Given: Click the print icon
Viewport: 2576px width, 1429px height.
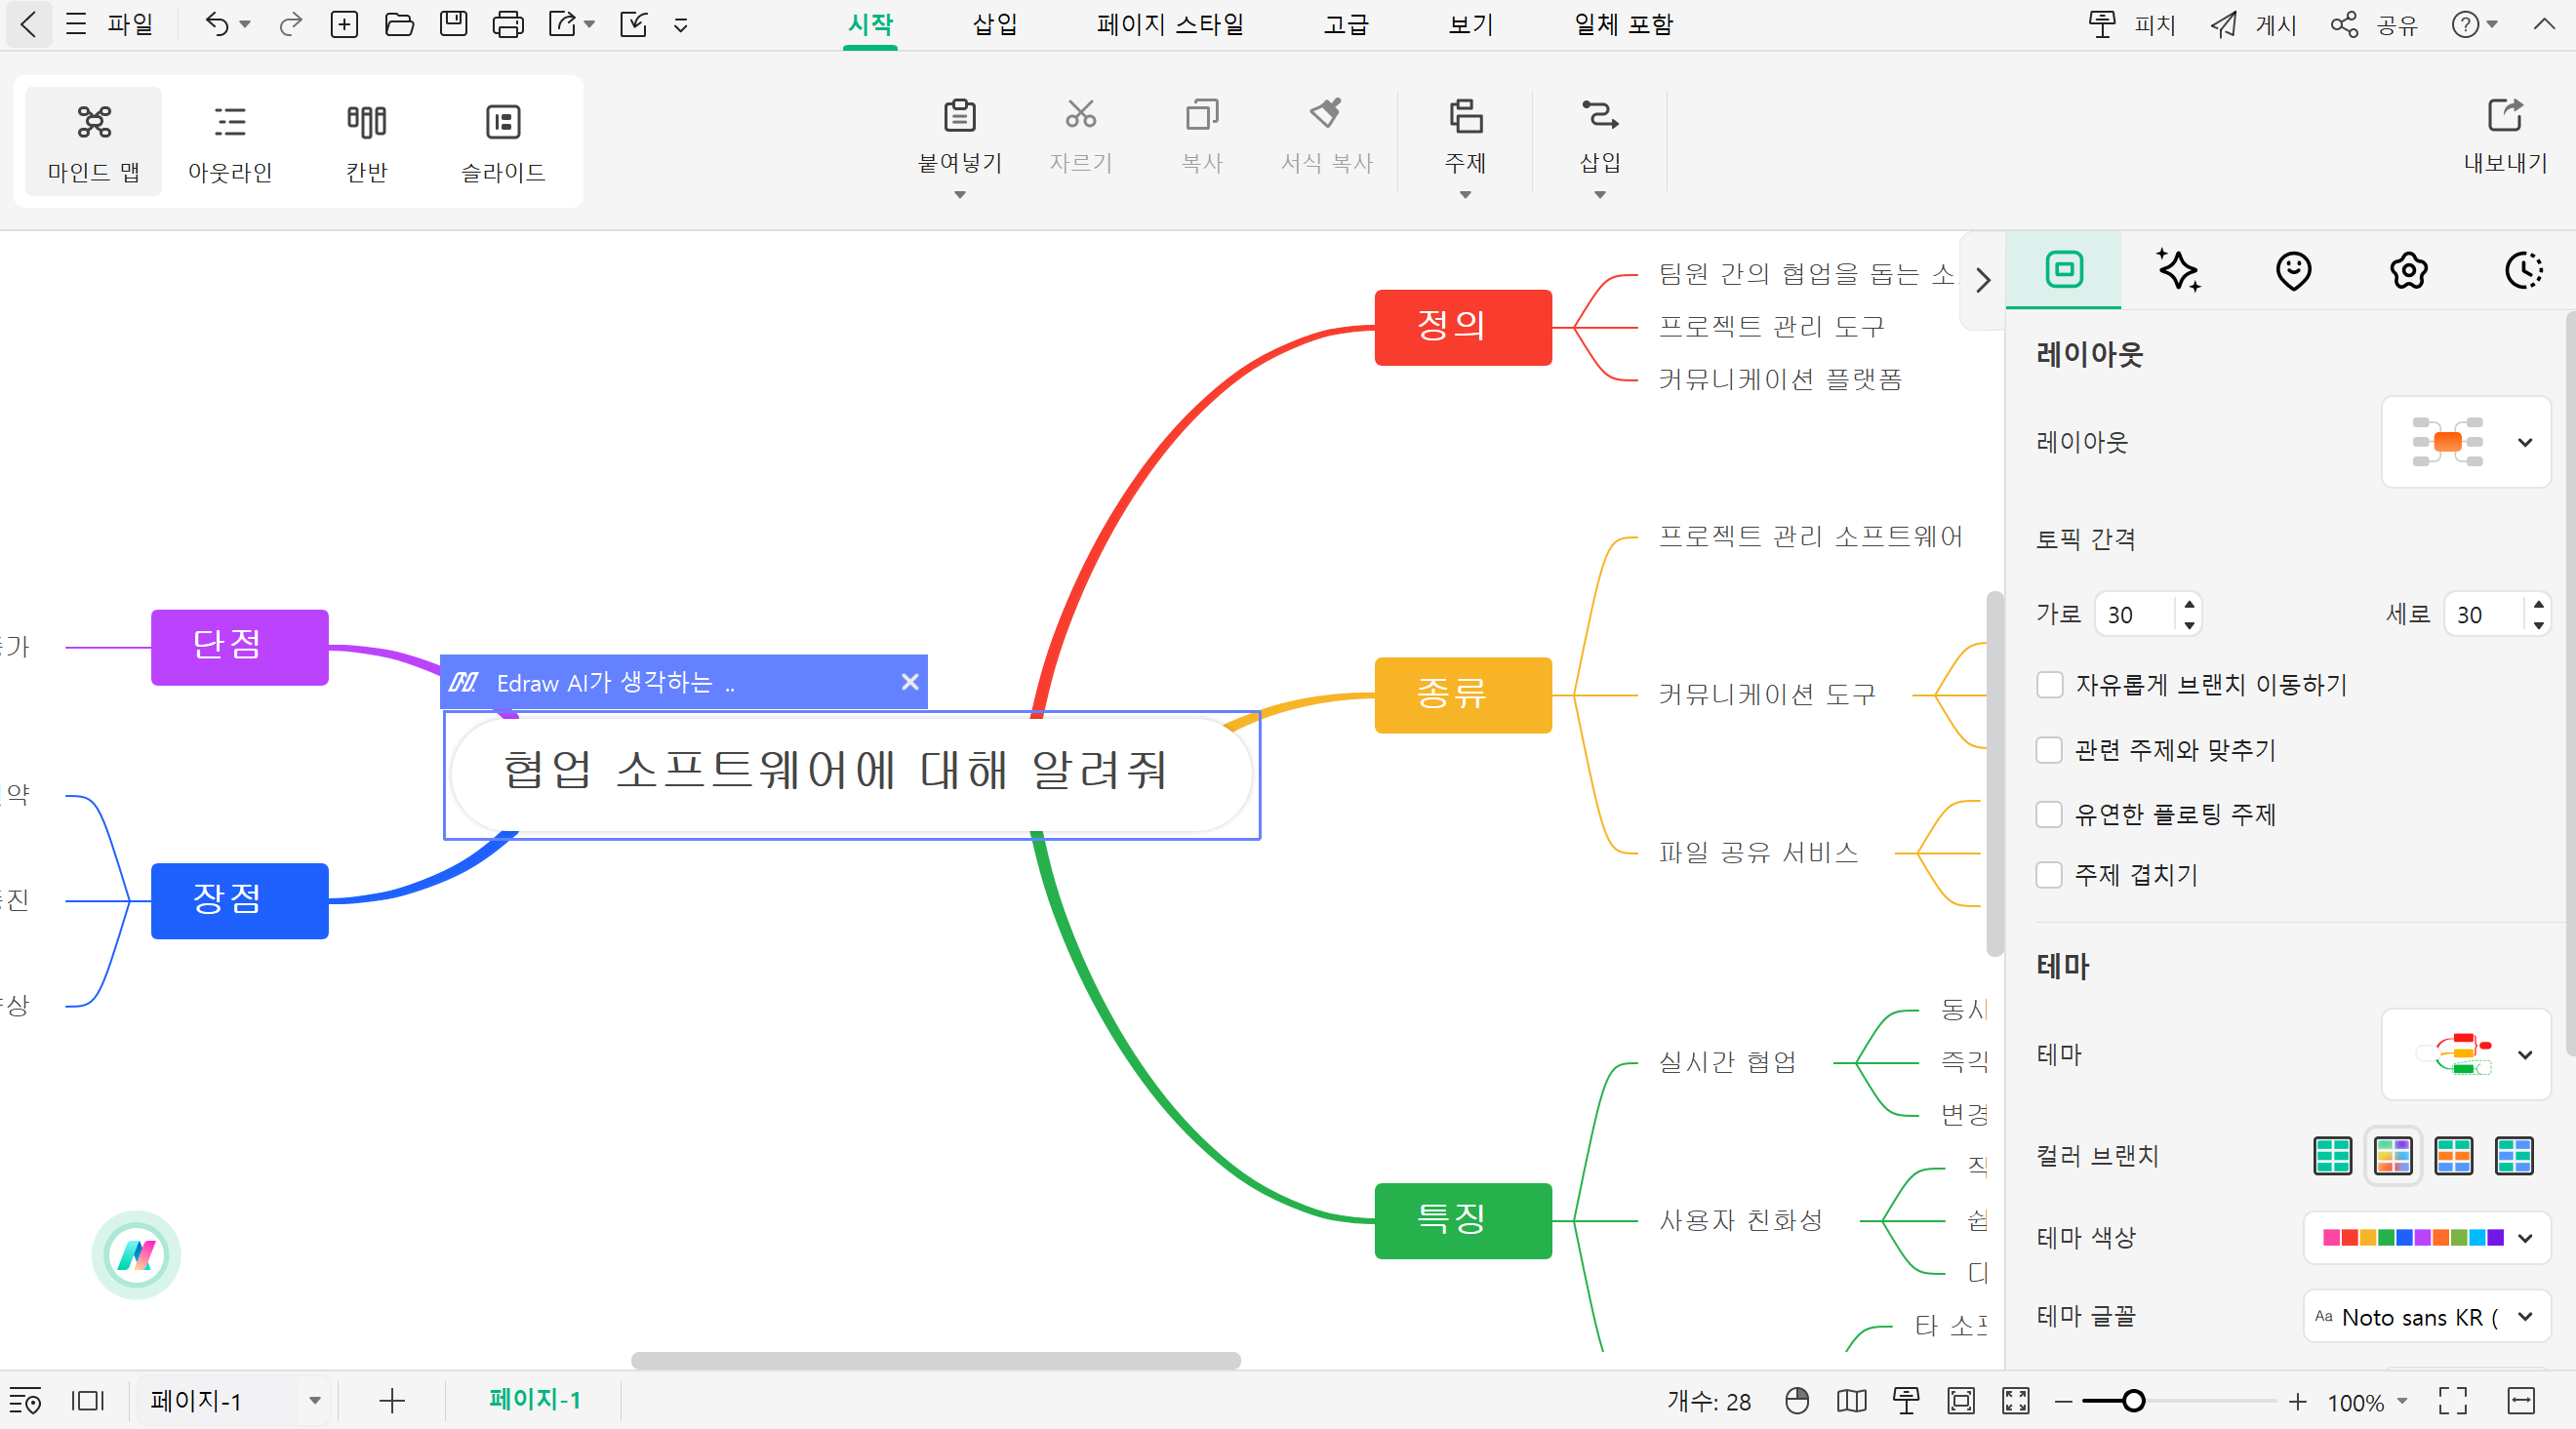Looking at the screenshot, I should [x=508, y=24].
